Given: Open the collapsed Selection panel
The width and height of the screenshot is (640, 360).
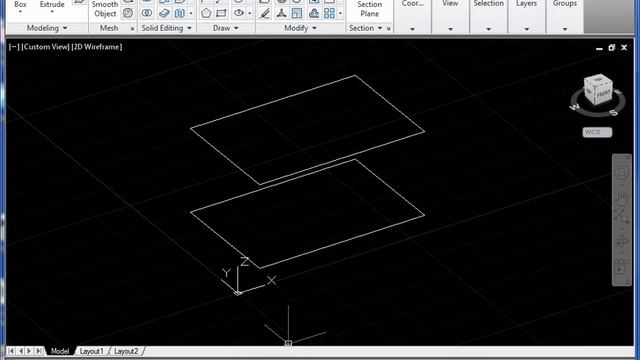Looking at the screenshot, I should pos(488,16).
